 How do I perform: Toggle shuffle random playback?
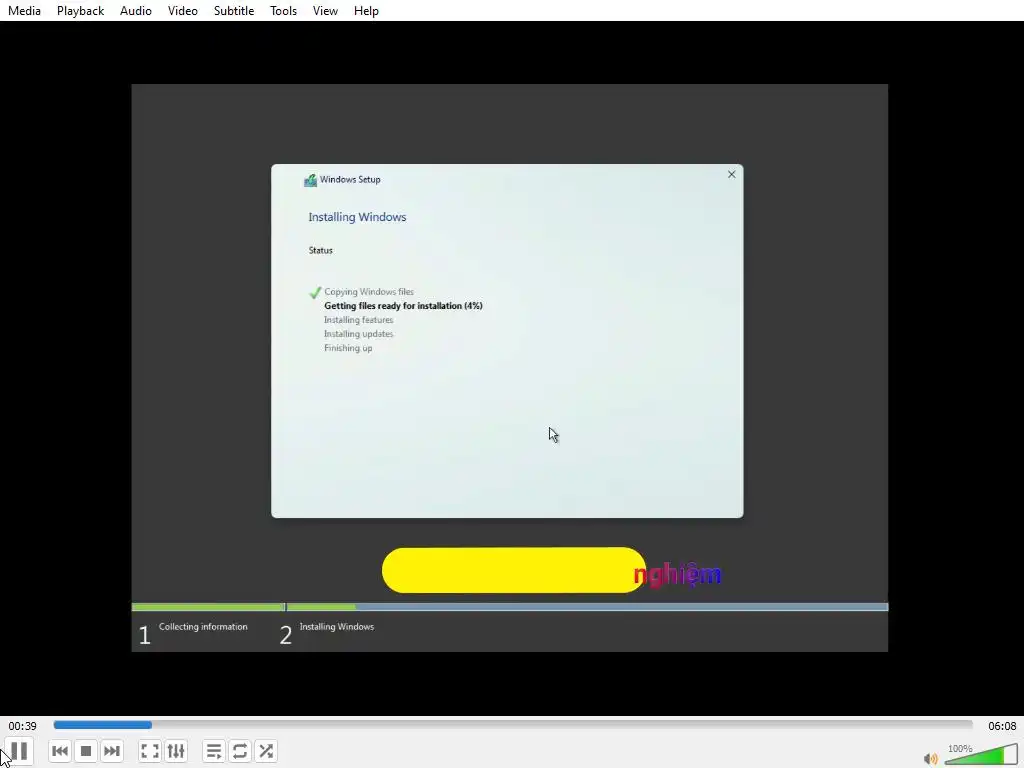[x=266, y=751]
